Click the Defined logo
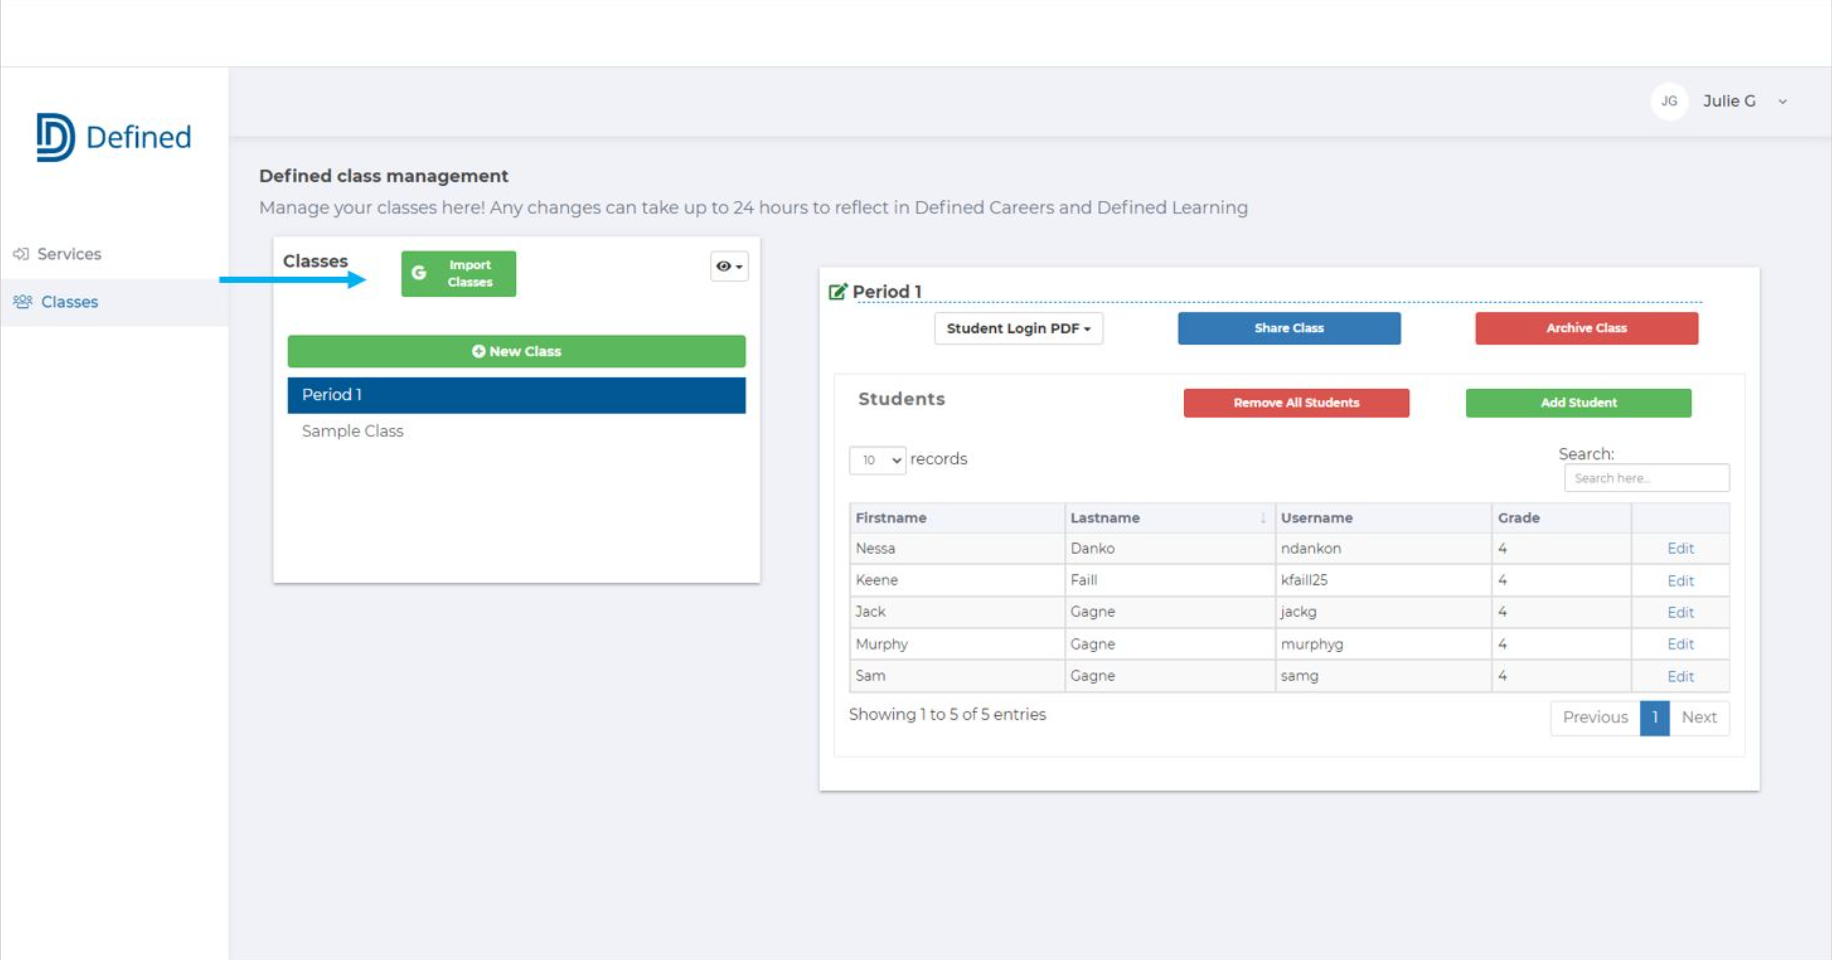 tap(113, 137)
